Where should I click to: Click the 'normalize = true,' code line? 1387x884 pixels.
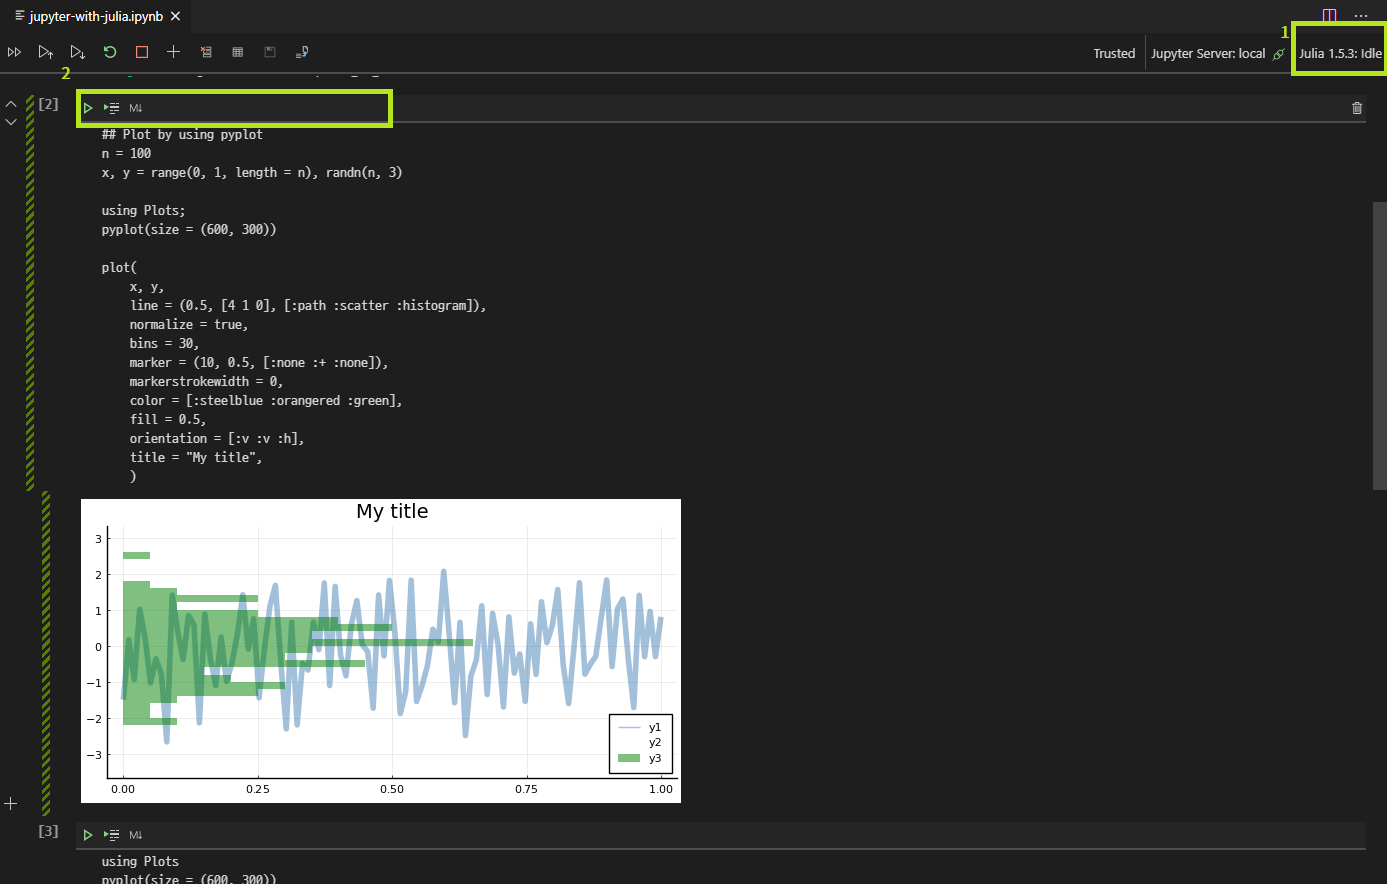tap(189, 324)
